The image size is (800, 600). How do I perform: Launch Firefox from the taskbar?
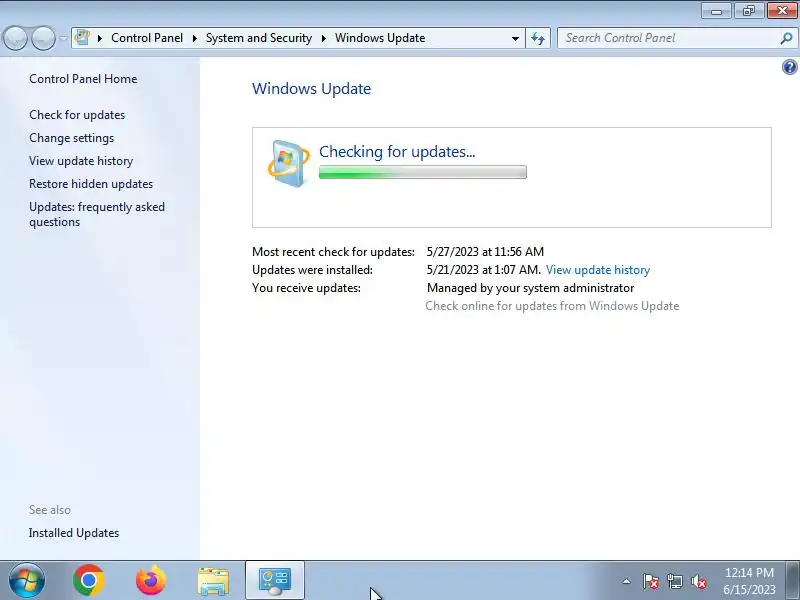pyautogui.click(x=151, y=580)
